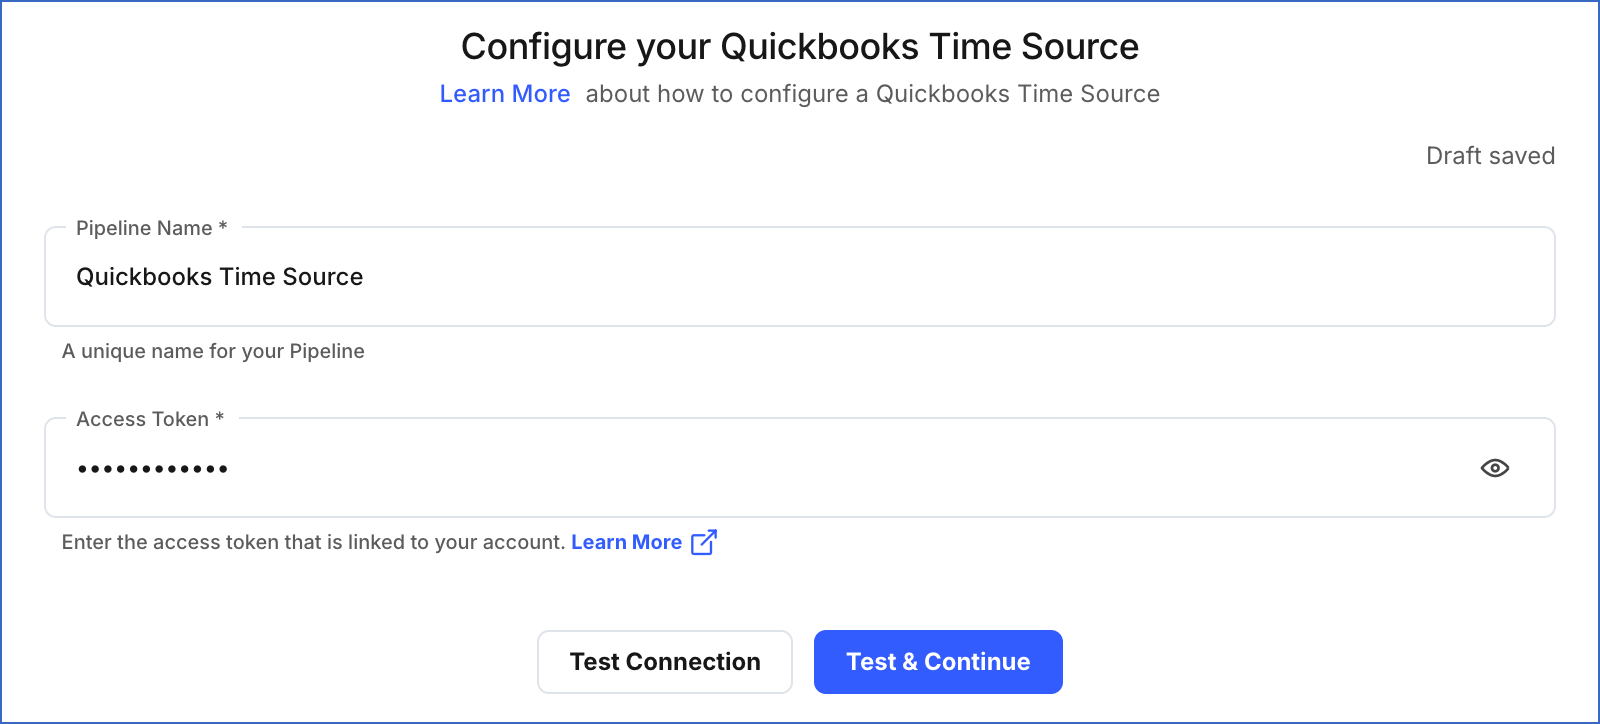Select the Configure your Quickbooks Time Source heading
Viewport: 1600px width, 724px height.
point(800,47)
